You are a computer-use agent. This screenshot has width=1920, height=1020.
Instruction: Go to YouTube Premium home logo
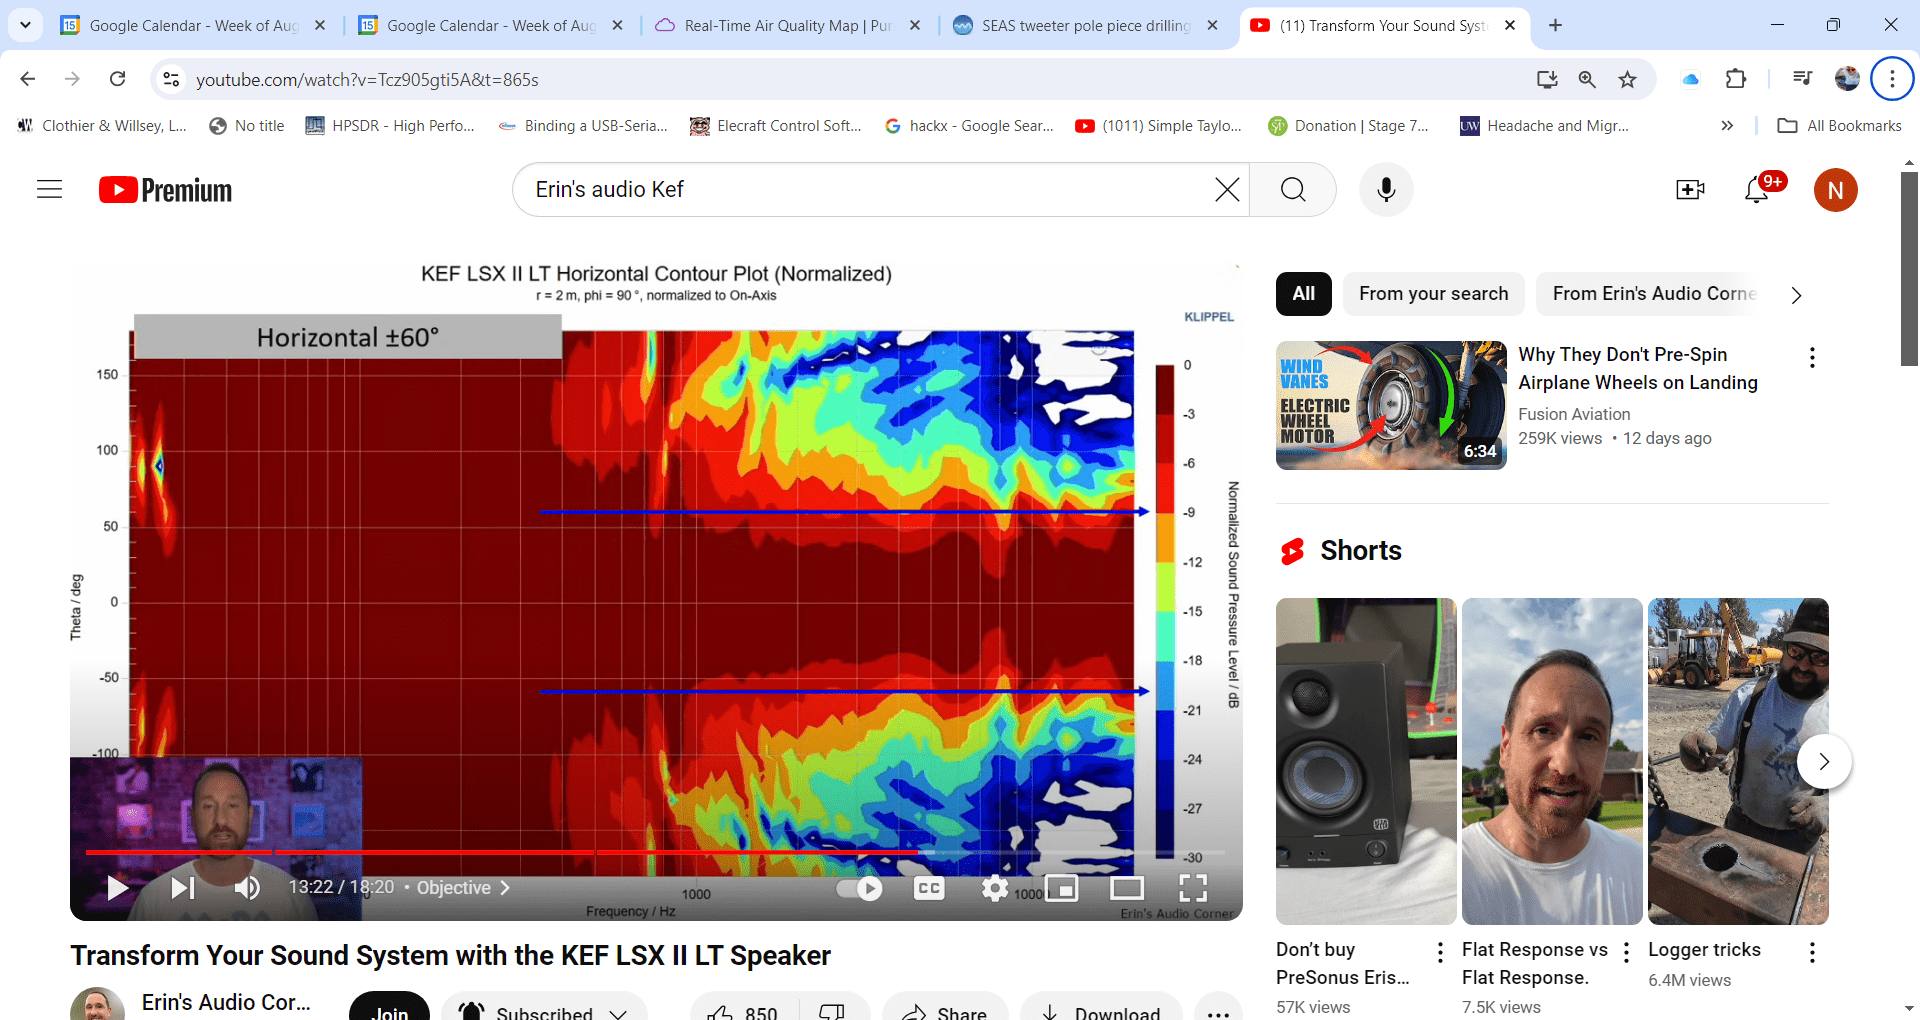[165, 190]
